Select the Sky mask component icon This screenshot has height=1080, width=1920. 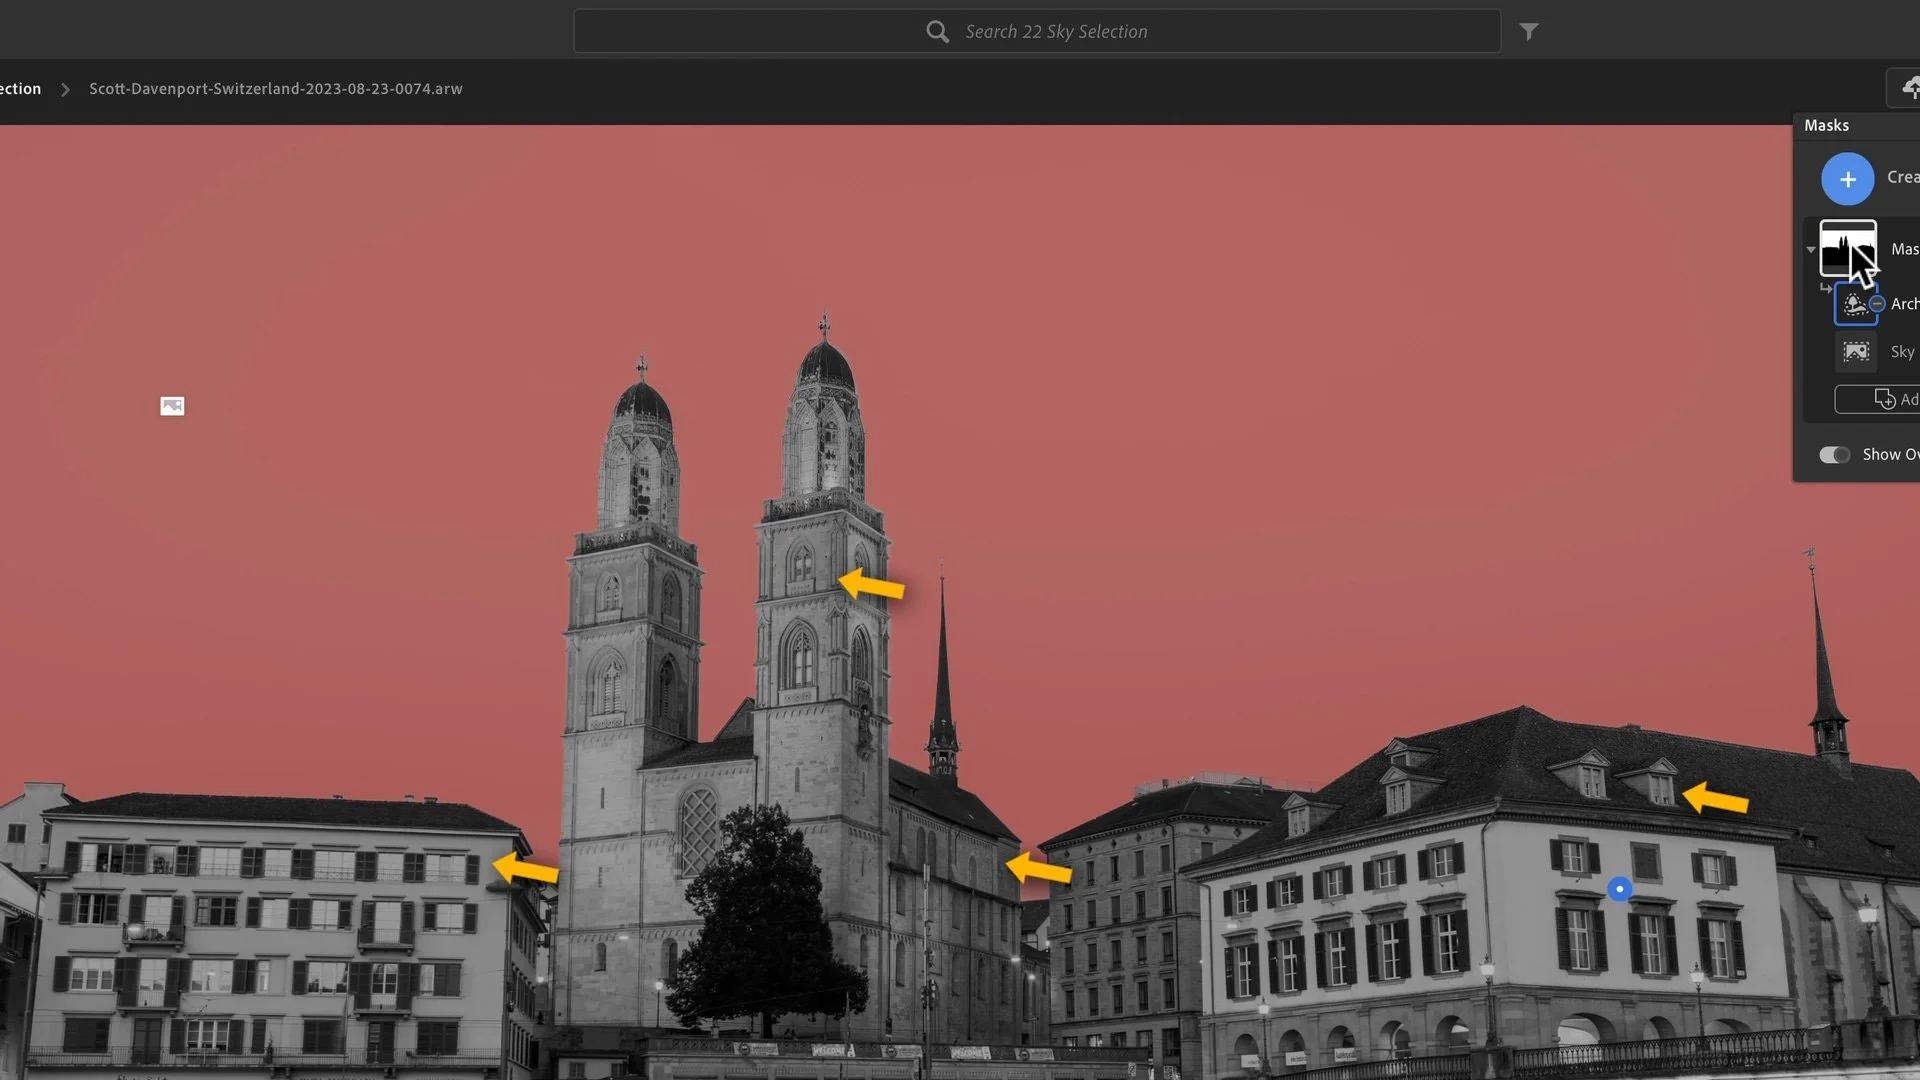[x=1856, y=352]
